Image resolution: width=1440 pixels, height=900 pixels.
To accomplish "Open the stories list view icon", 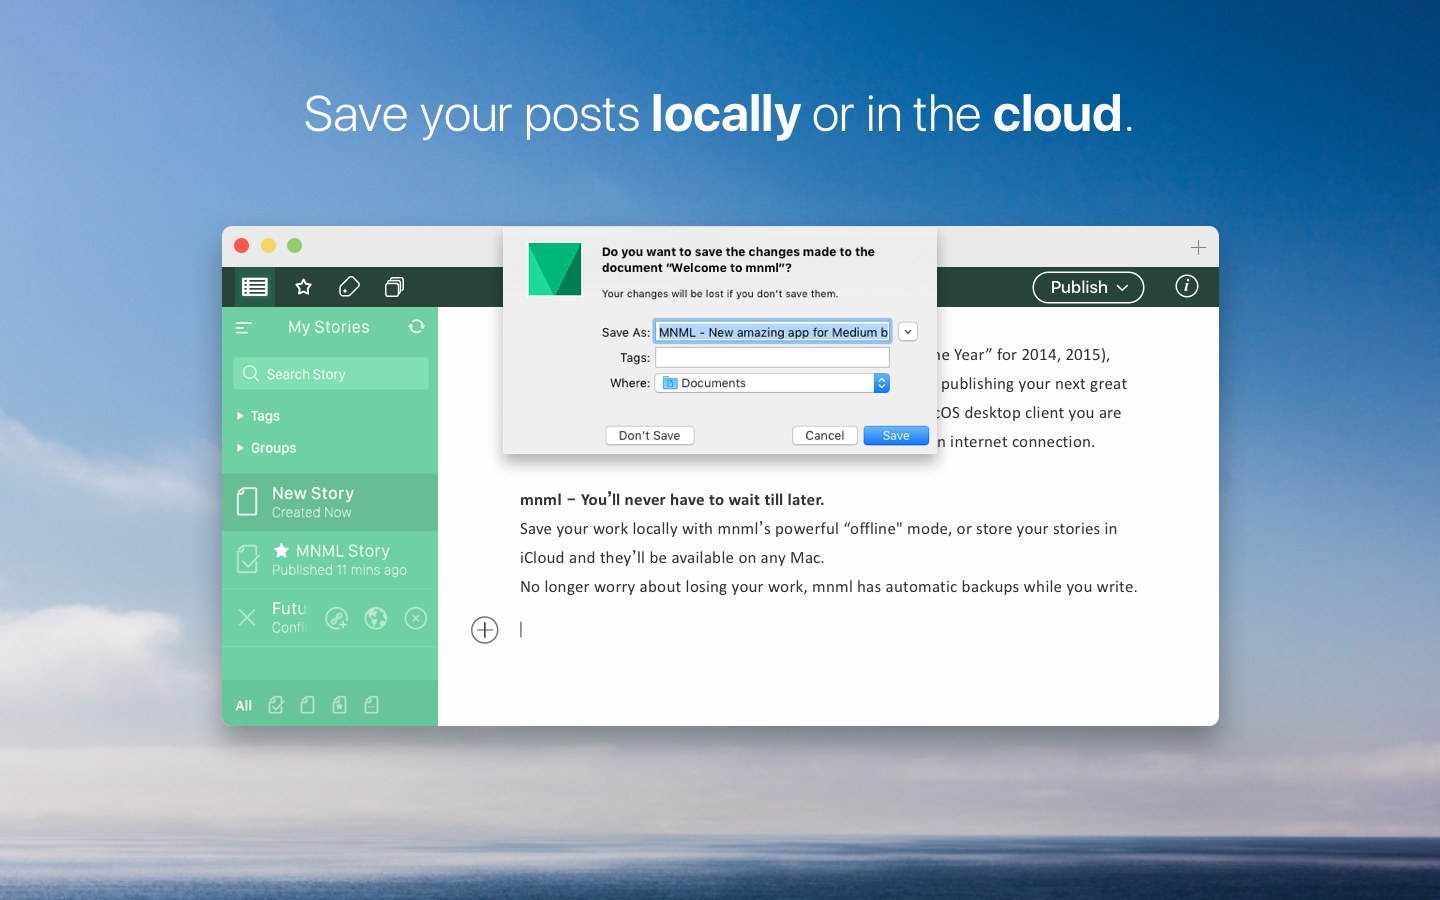I will coord(255,287).
